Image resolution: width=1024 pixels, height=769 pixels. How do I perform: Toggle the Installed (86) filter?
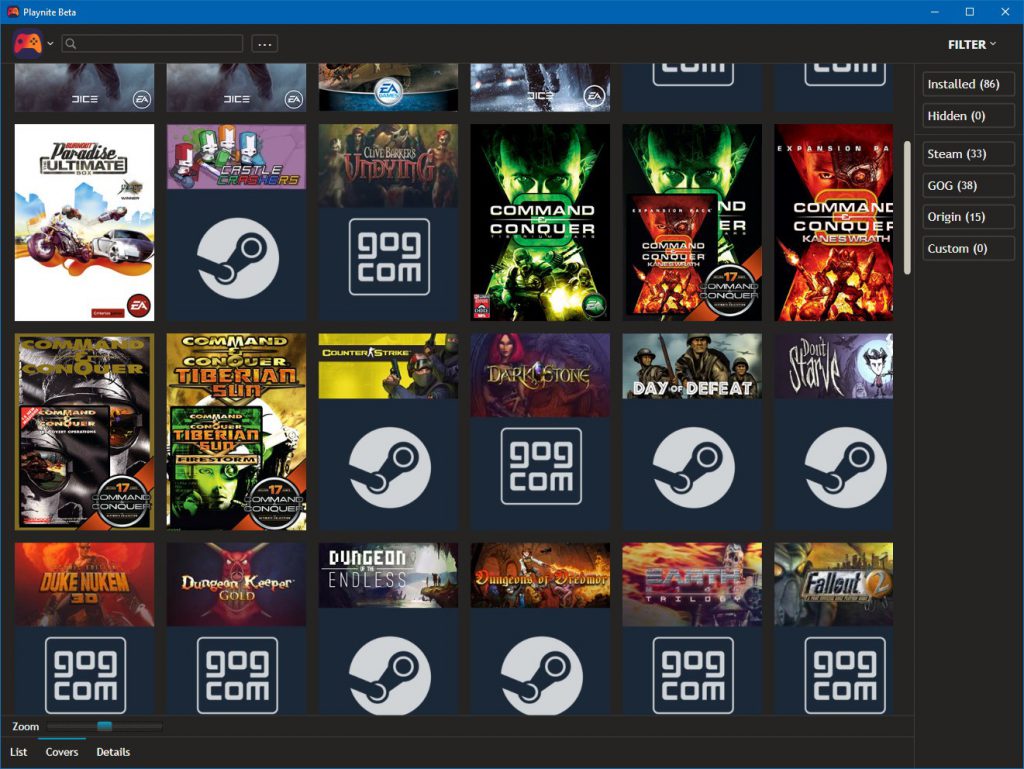pos(968,85)
